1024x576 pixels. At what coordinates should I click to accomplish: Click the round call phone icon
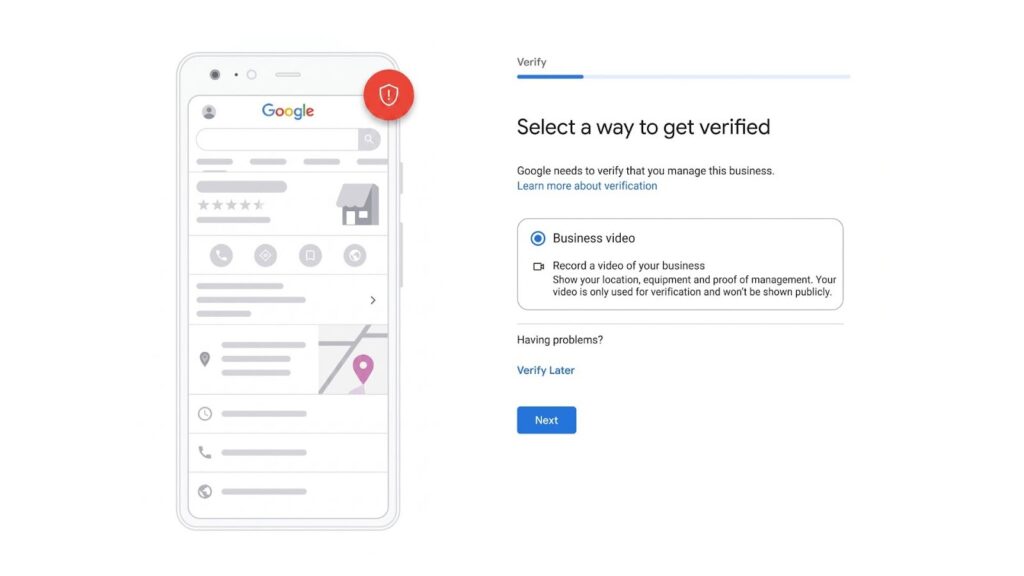coord(221,255)
